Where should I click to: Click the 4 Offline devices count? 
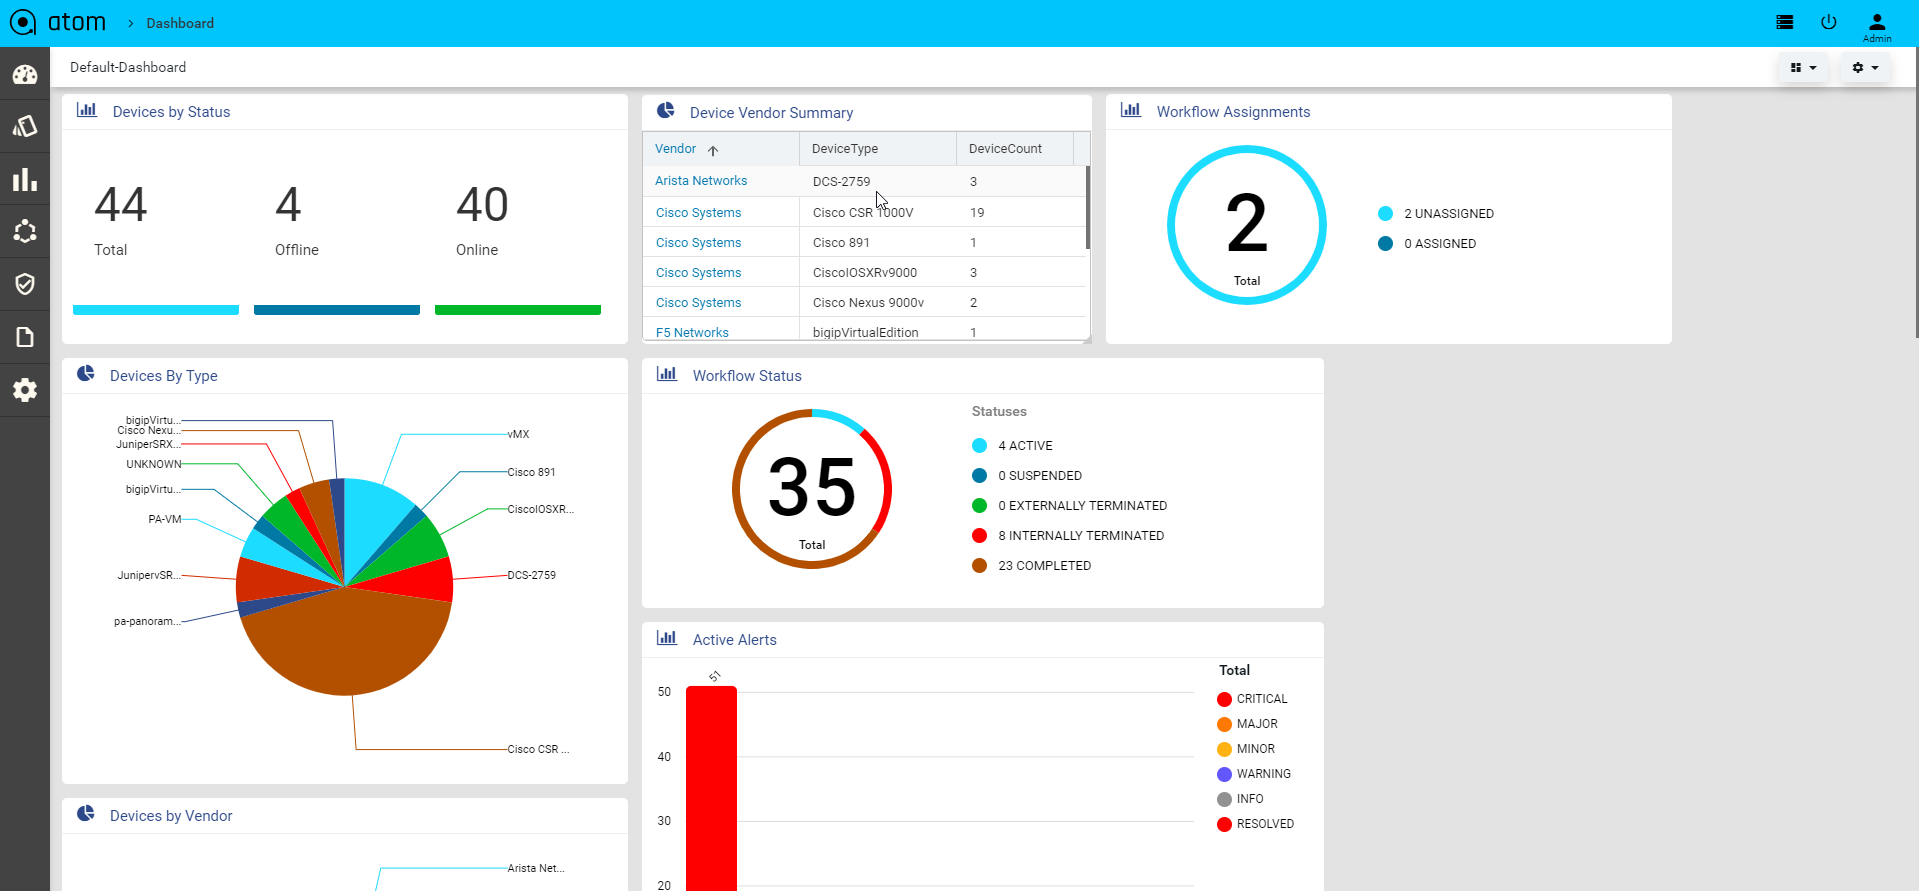[x=288, y=205]
